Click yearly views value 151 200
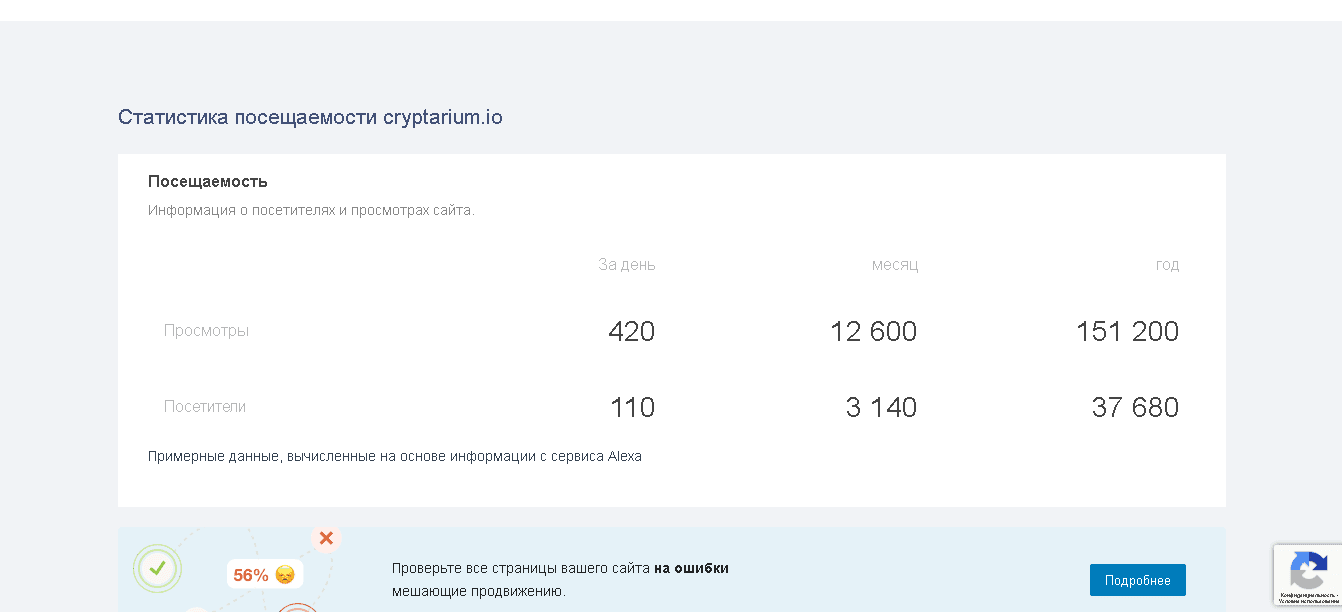1342x612 pixels. 1127,331
